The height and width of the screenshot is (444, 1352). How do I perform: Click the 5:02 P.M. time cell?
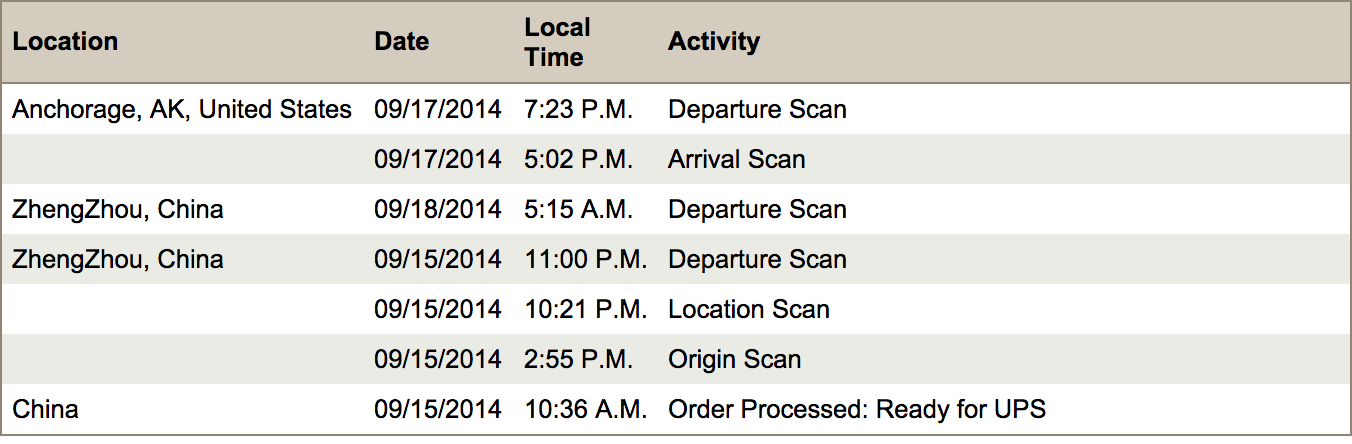[x=579, y=160]
